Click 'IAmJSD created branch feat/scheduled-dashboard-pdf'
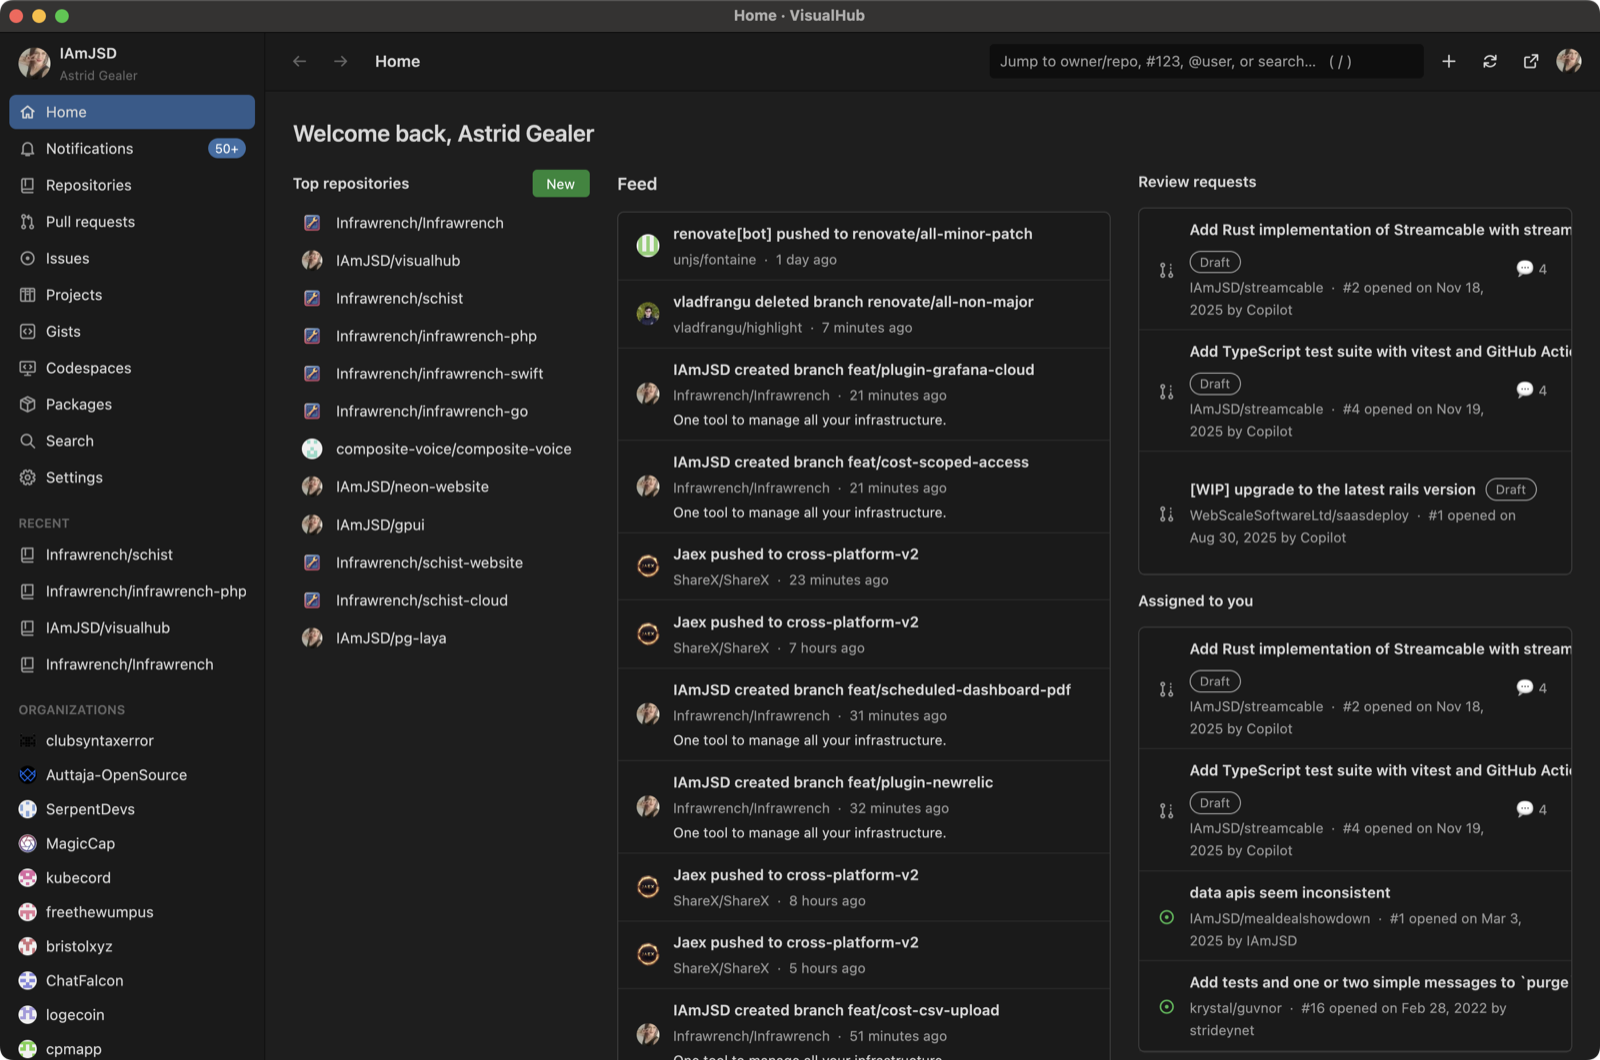 click(x=872, y=690)
